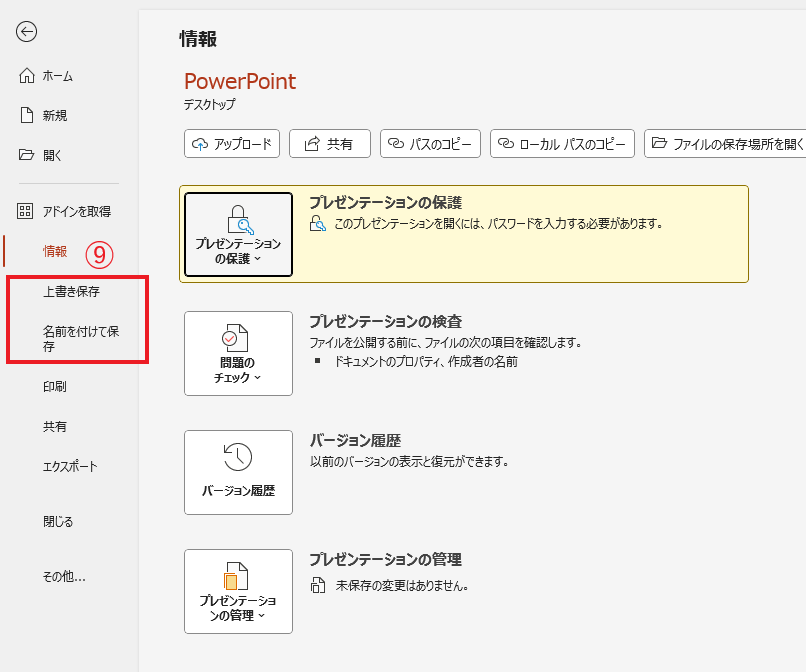
Task: Expand the 問題のチェック dropdown button
Action: (239, 353)
